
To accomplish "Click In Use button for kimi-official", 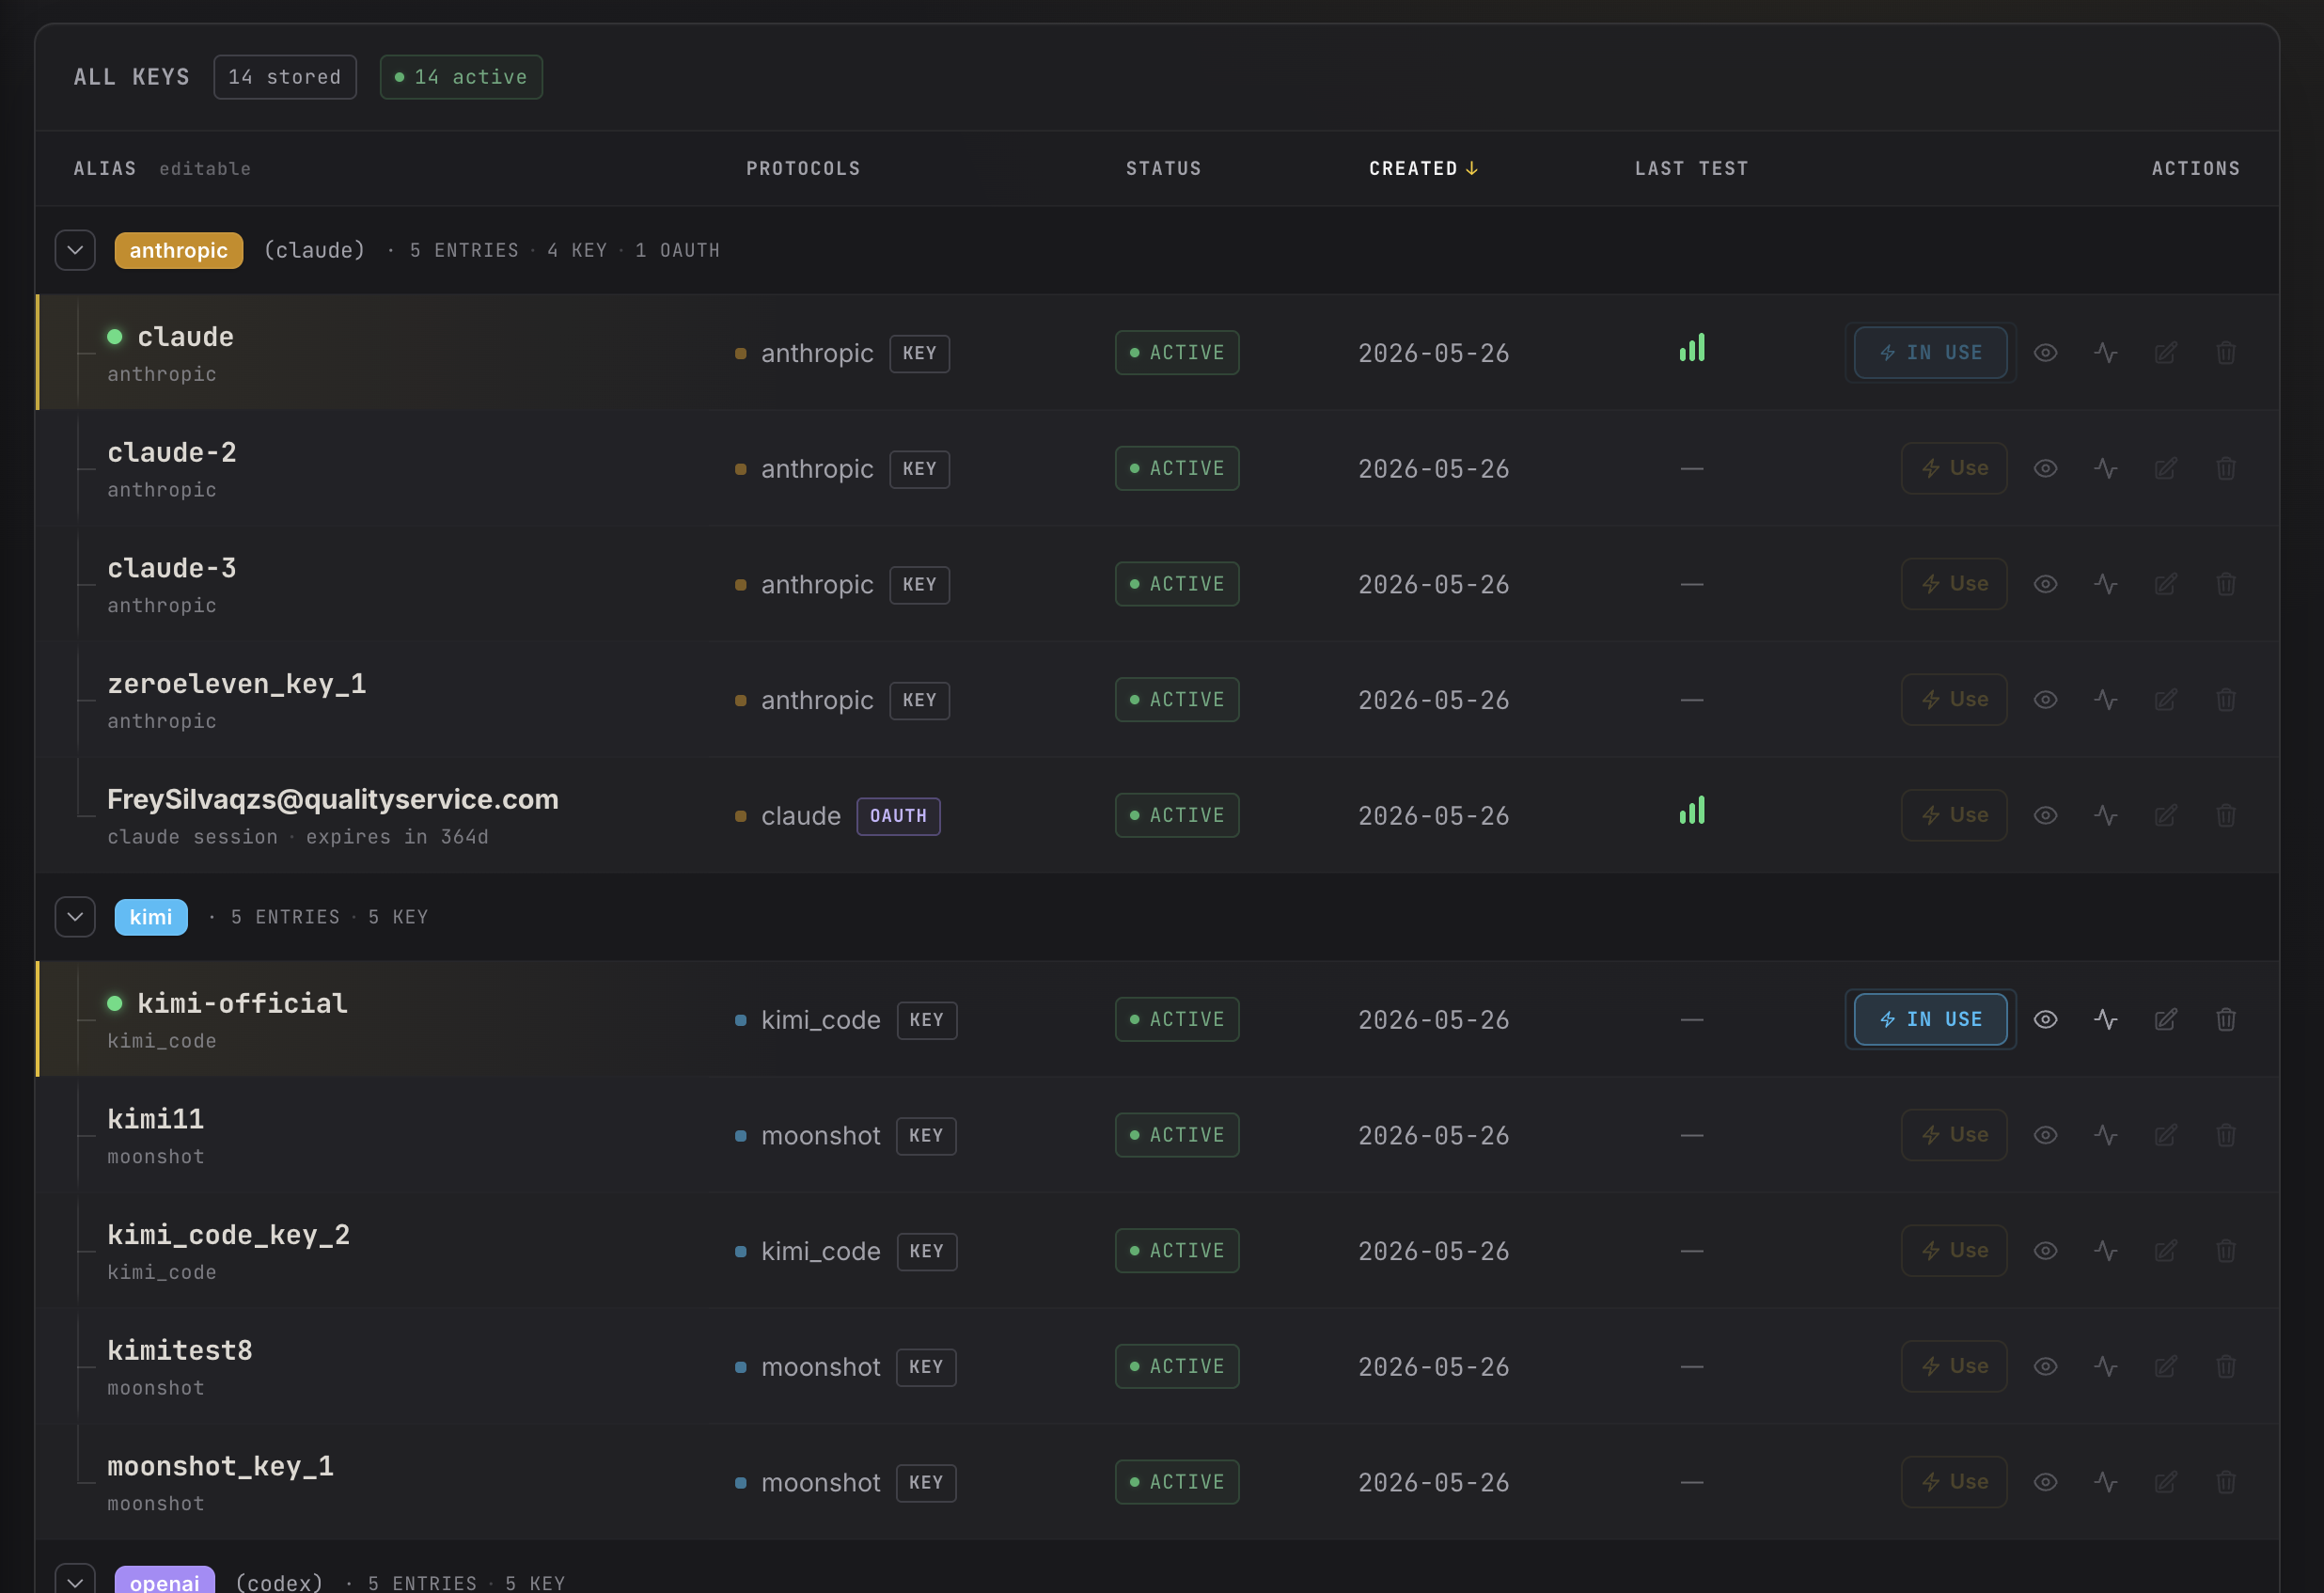I will click(1930, 1019).
